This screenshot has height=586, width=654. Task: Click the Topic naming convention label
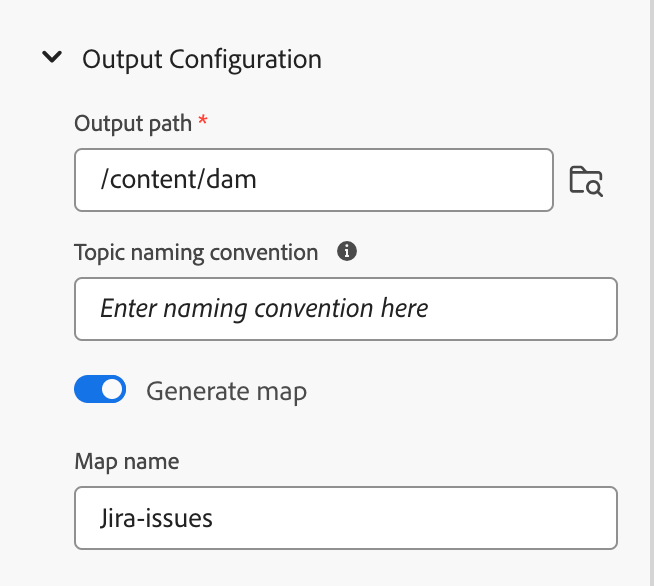tap(196, 253)
